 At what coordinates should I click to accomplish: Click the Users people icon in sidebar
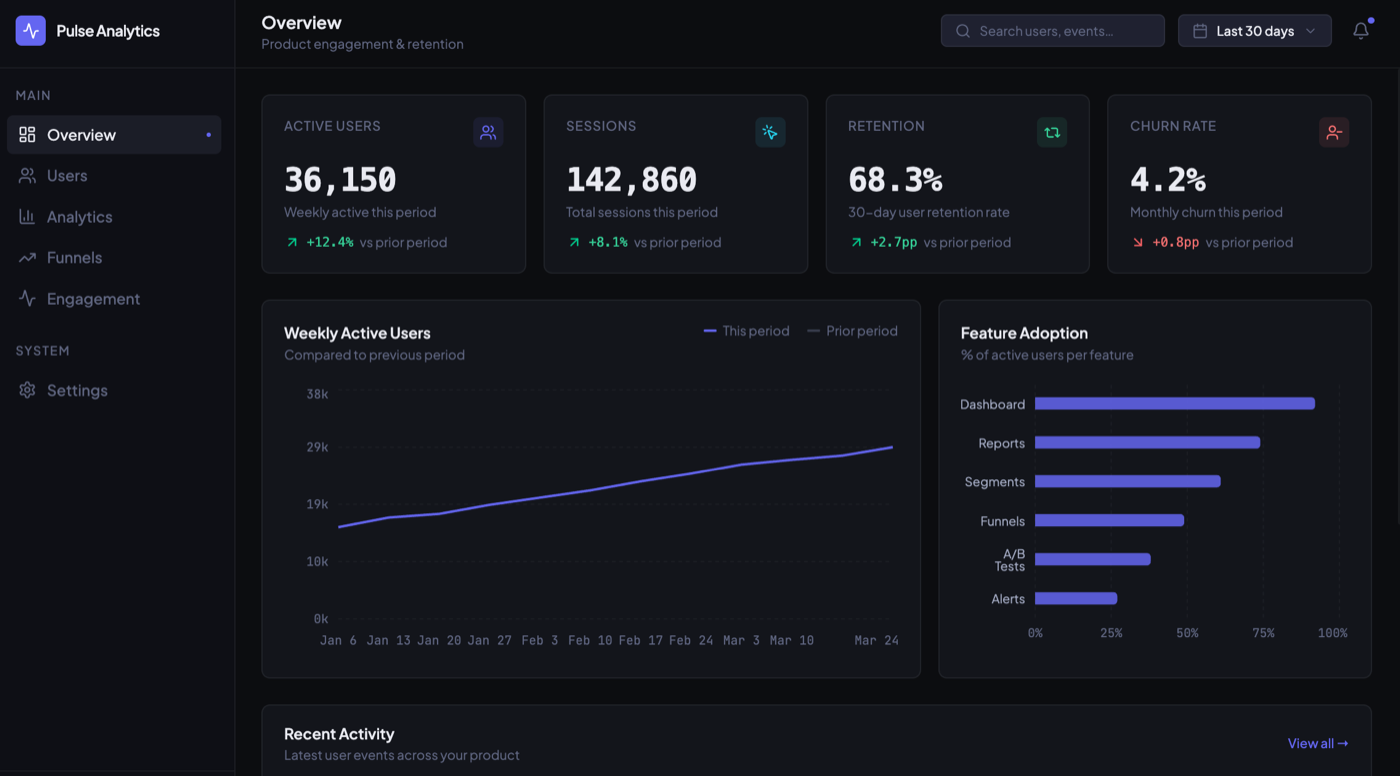(27, 176)
